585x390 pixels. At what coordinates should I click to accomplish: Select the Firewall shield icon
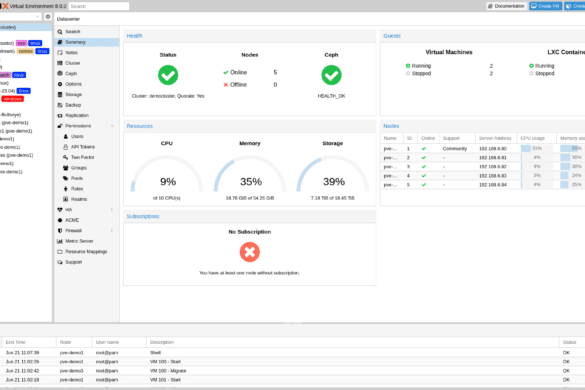point(60,231)
